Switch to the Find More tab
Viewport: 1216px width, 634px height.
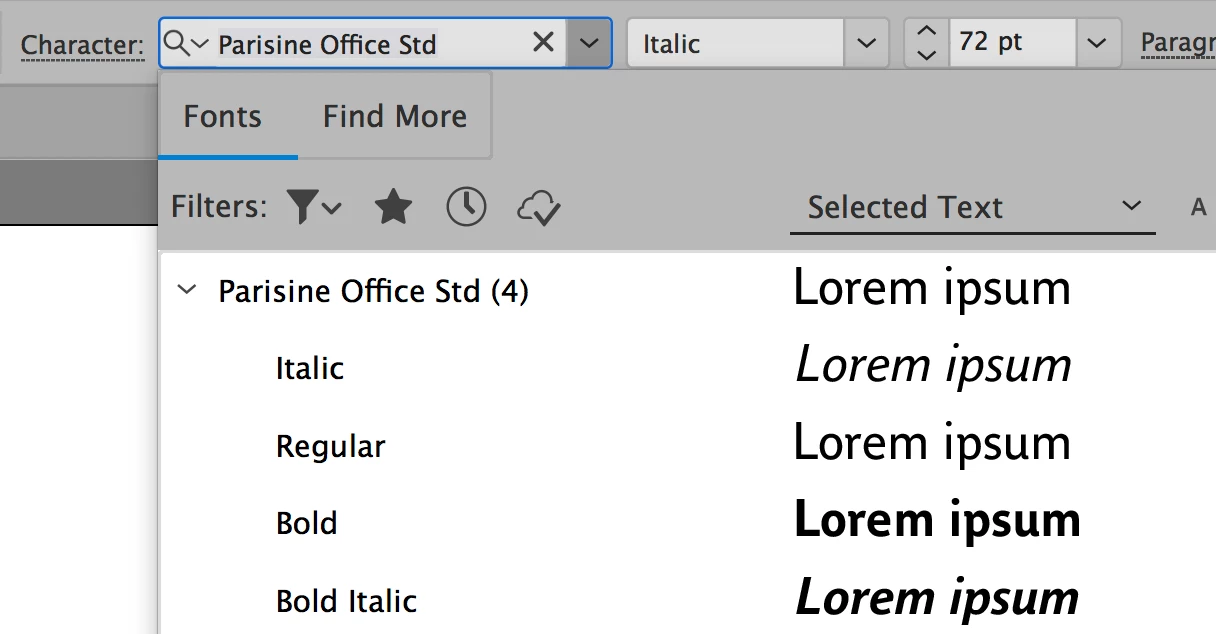tap(395, 116)
